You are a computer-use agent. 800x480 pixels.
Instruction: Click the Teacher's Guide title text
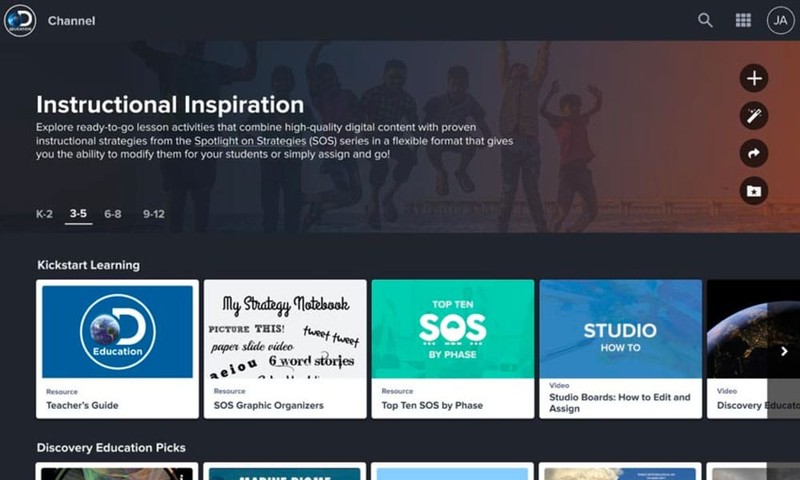coord(82,406)
